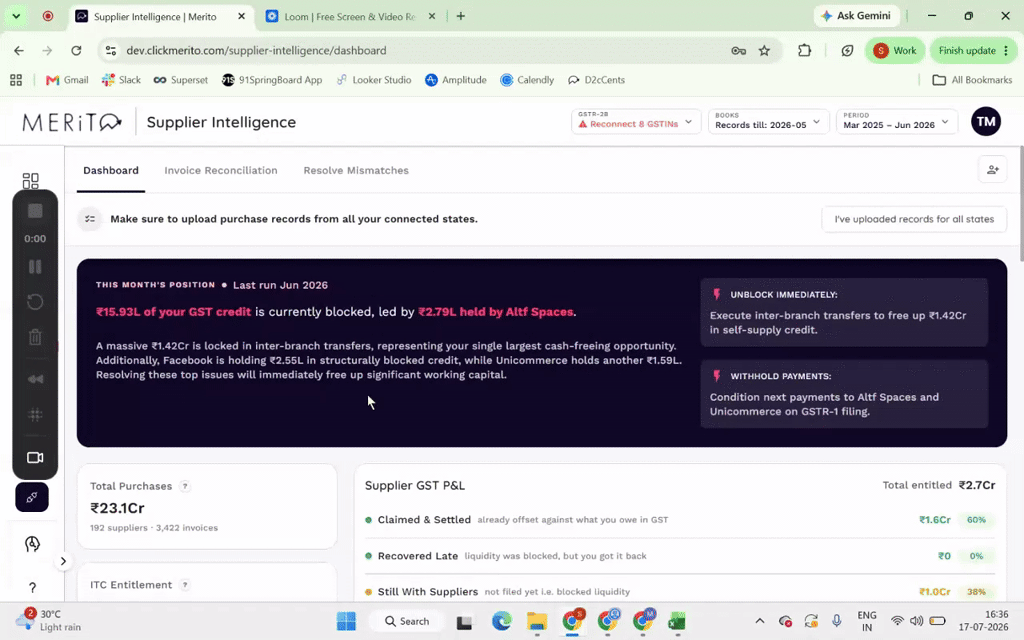Click I've uploaded records for all states

pyautogui.click(x=914, y=219)
